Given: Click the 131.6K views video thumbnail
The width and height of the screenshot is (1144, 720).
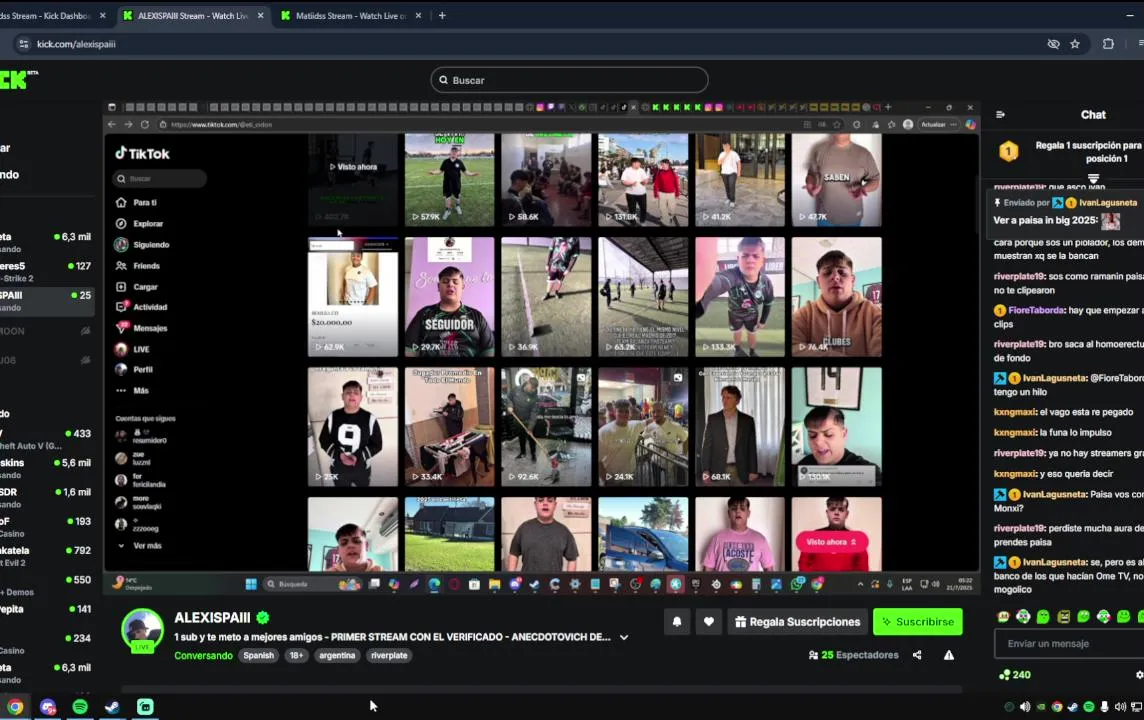Looking at the screenshot, I should (643, 179).
